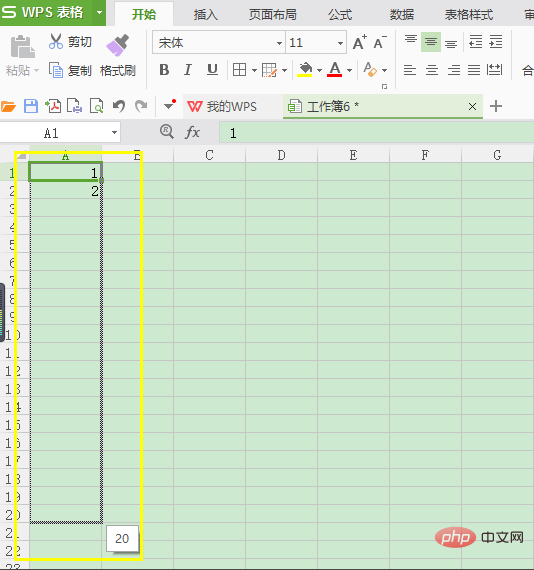
Task: Expand the paste options arrow
Action: (x=36, y=70)
